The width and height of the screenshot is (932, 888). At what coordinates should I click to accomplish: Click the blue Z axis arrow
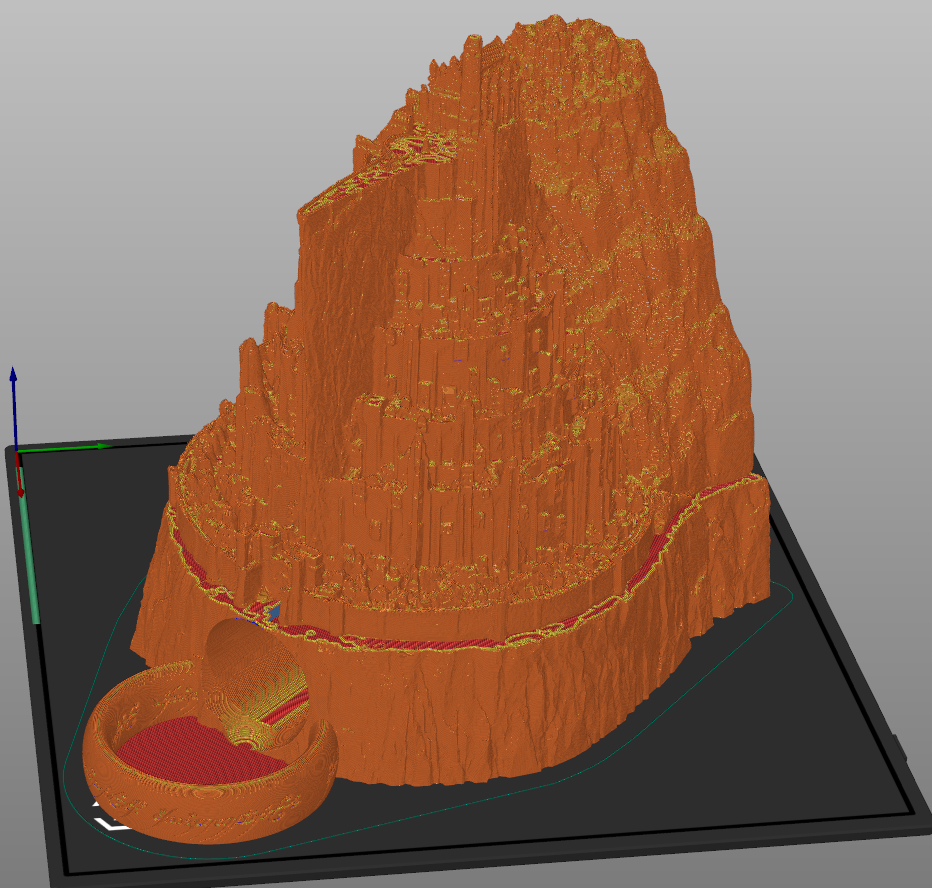click(x=13, y=407)
